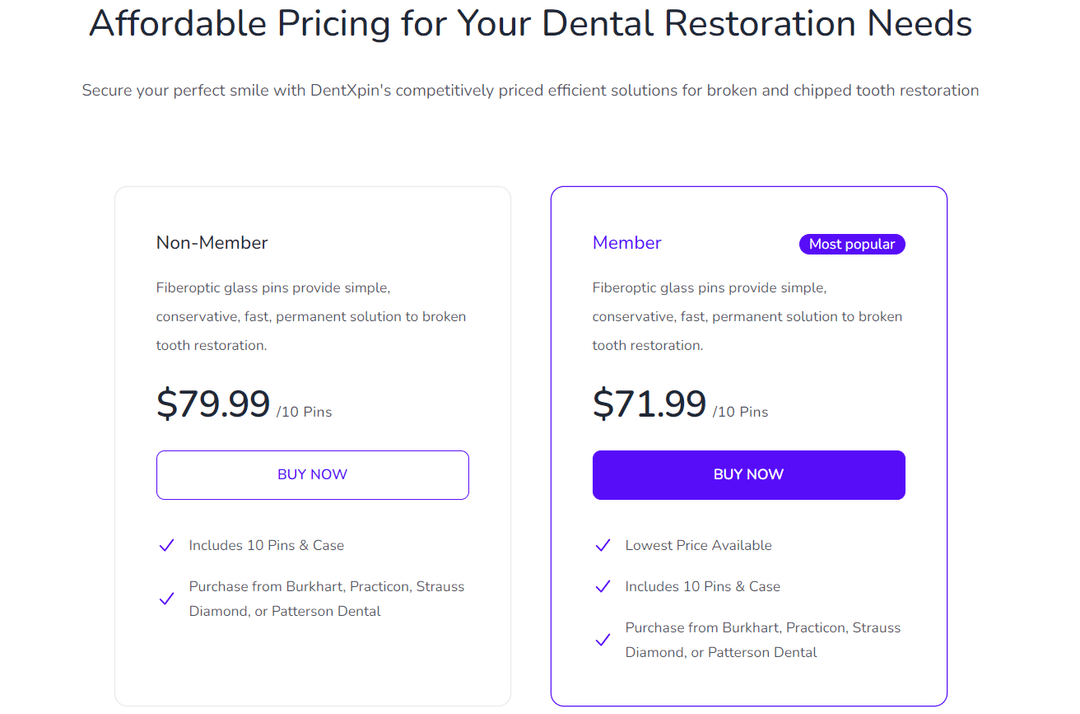Click the Most popular badge
Viewport: 1080px width, 714px height.
click(x=851, y=244)
